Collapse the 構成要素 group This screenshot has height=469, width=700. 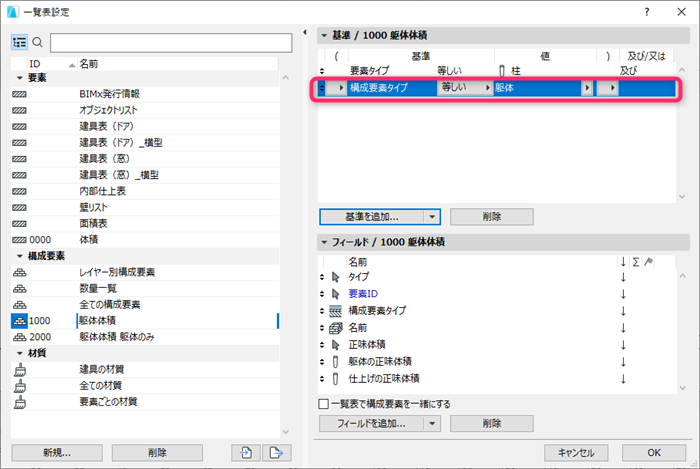tap(19, 256)
